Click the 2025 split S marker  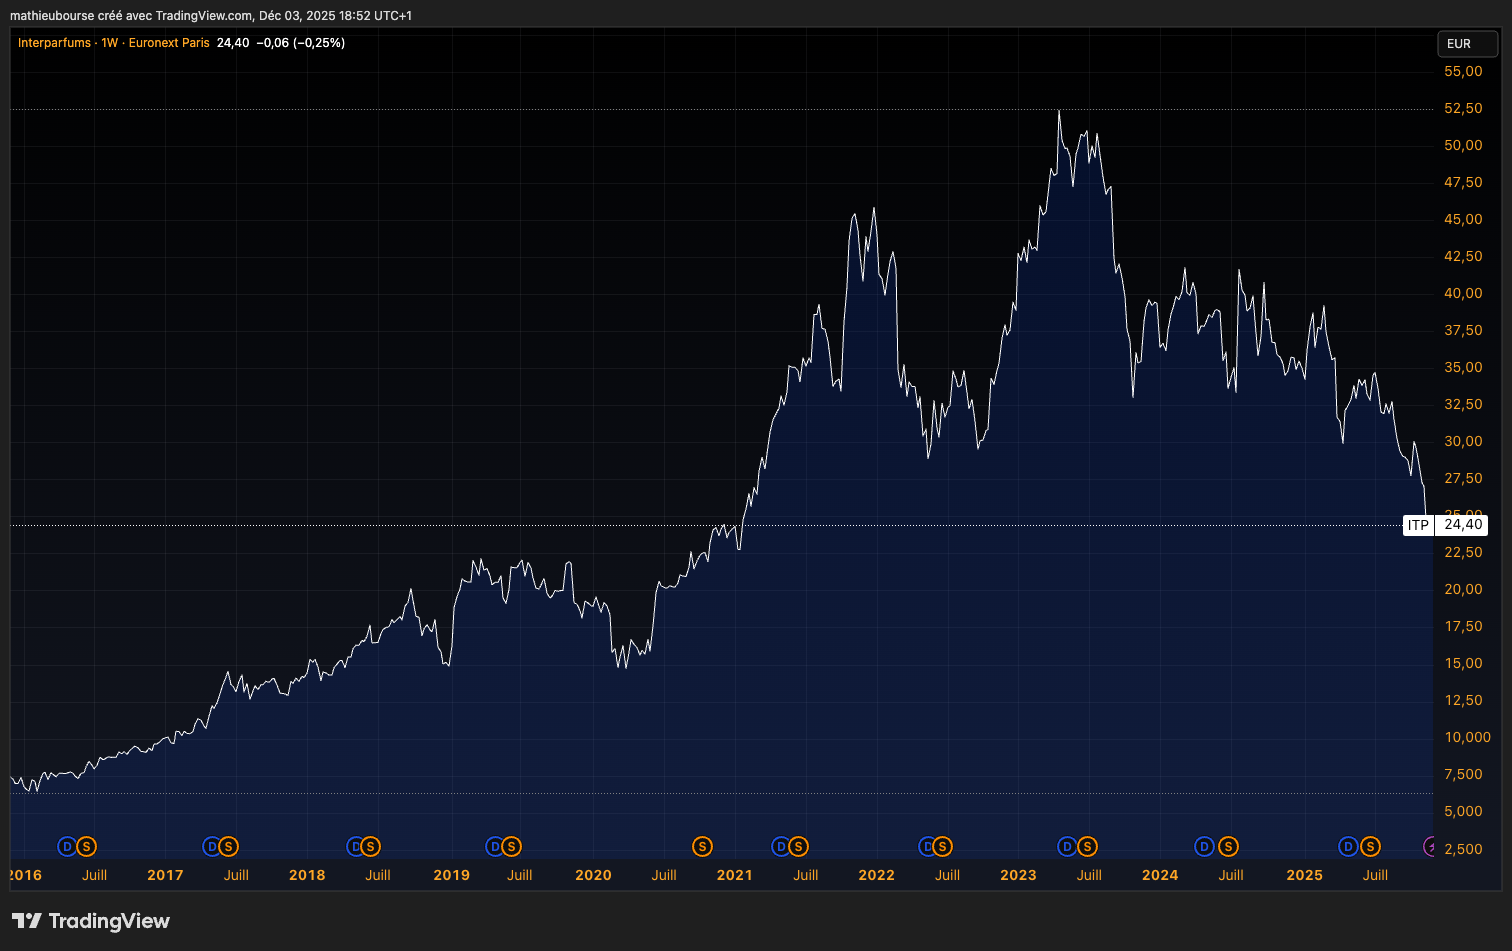1370,847
